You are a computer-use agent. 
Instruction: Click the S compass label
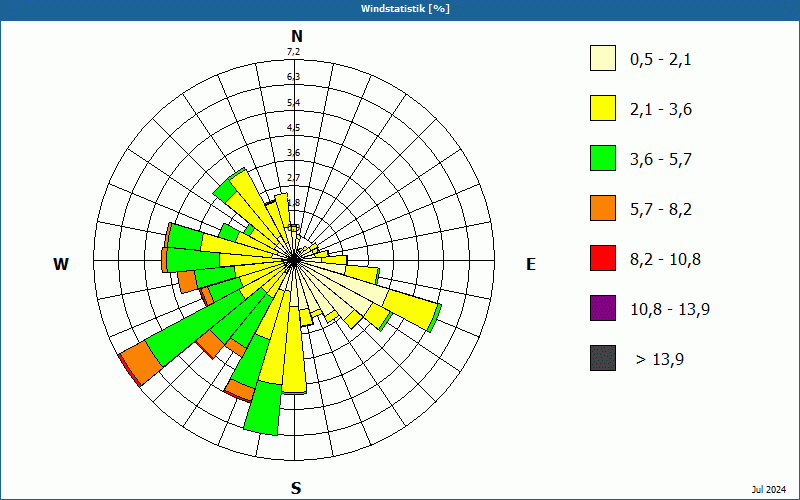pos(296,489)
